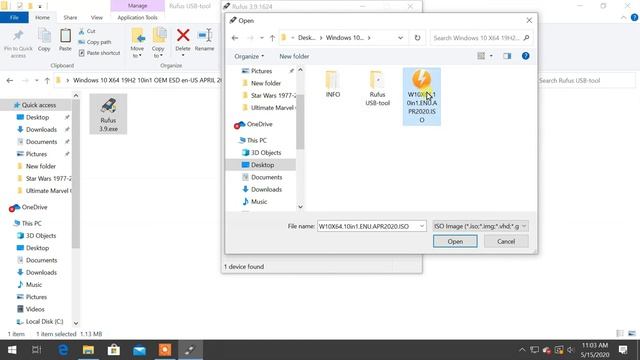Click Search Rufus USB-tool box in Explorer
The image size is (640, 360).
(x=586, y=81)
